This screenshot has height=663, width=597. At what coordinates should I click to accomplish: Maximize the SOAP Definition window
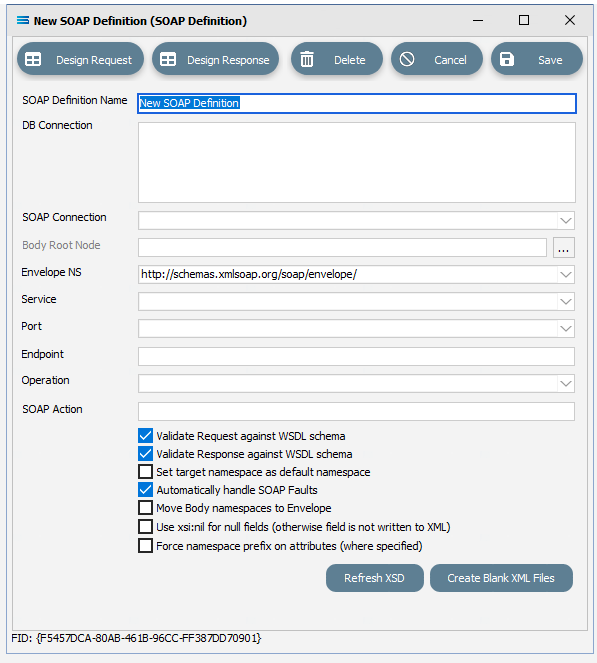(524, 20)
